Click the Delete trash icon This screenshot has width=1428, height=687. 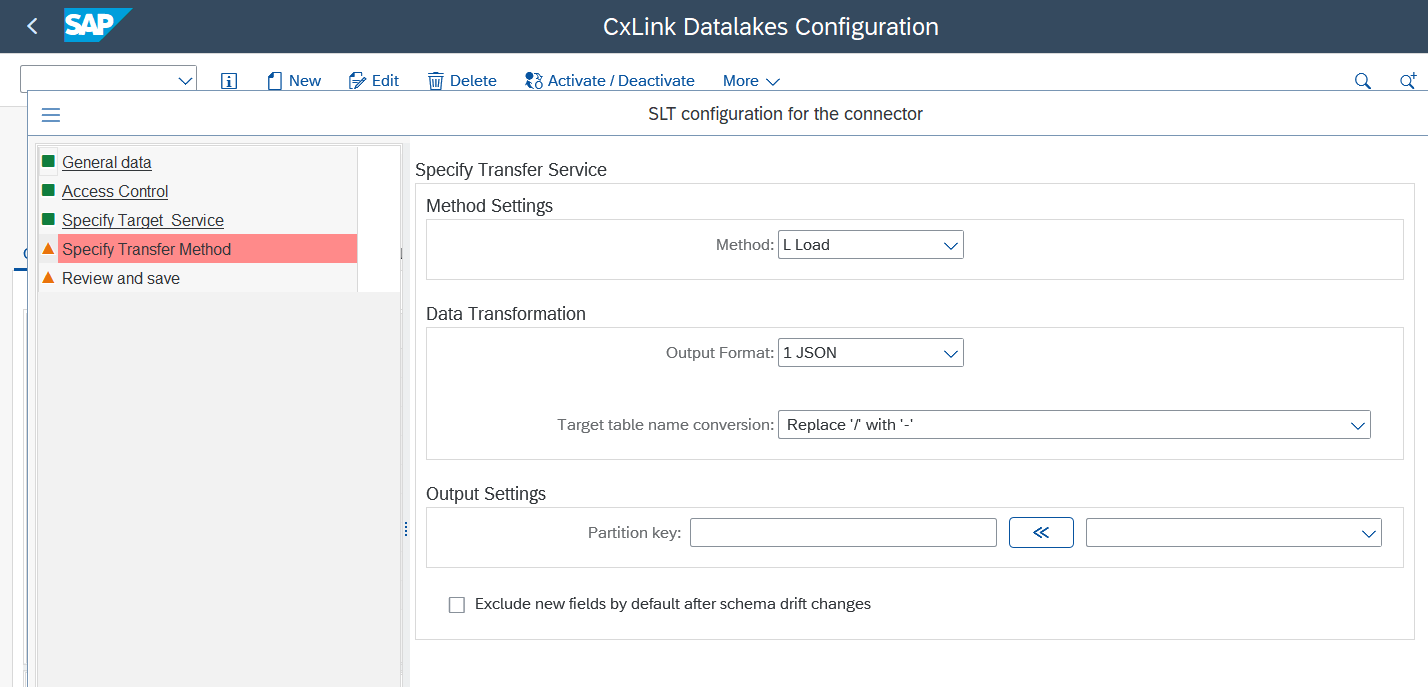[x=436, y=81]
